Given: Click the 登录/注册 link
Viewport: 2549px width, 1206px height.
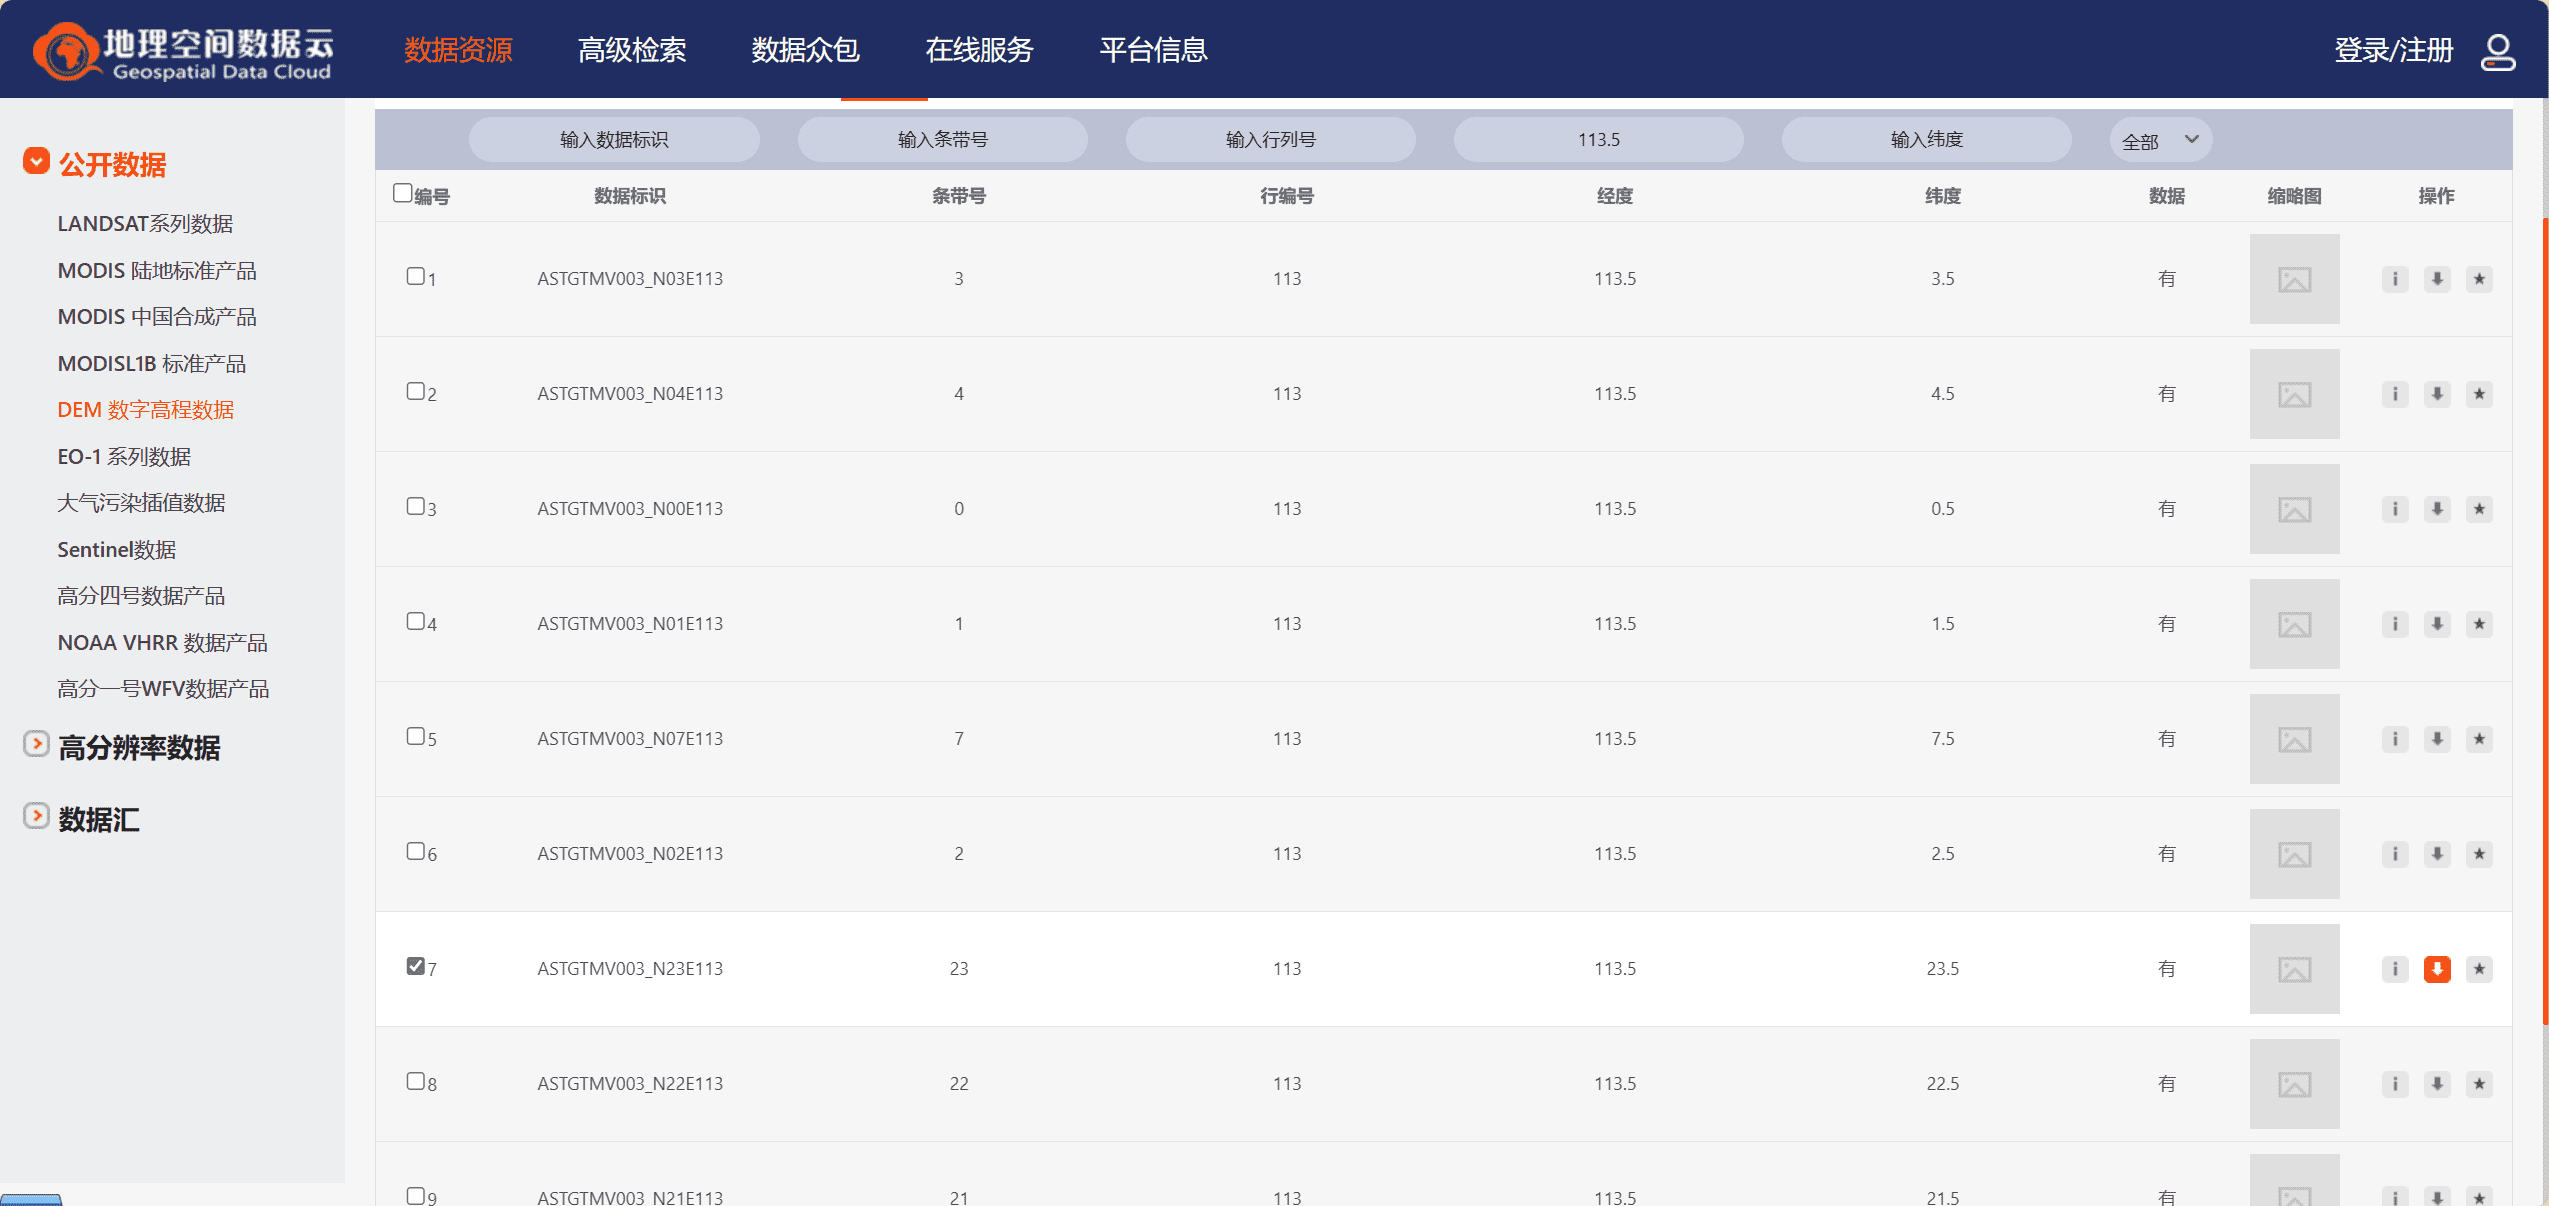Looking at the screenshot, I should pyautogui.click(x=2394, y=50).
